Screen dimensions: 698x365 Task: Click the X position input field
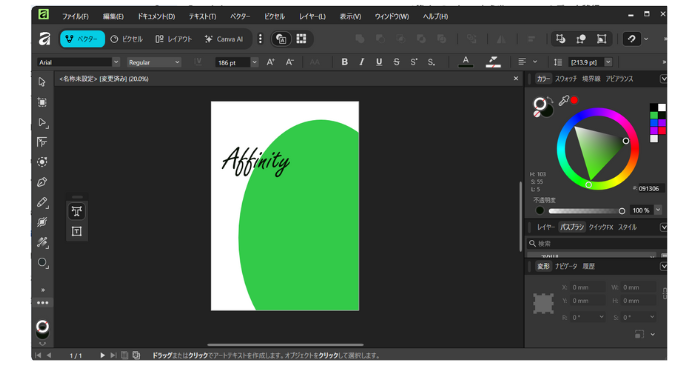588,288
